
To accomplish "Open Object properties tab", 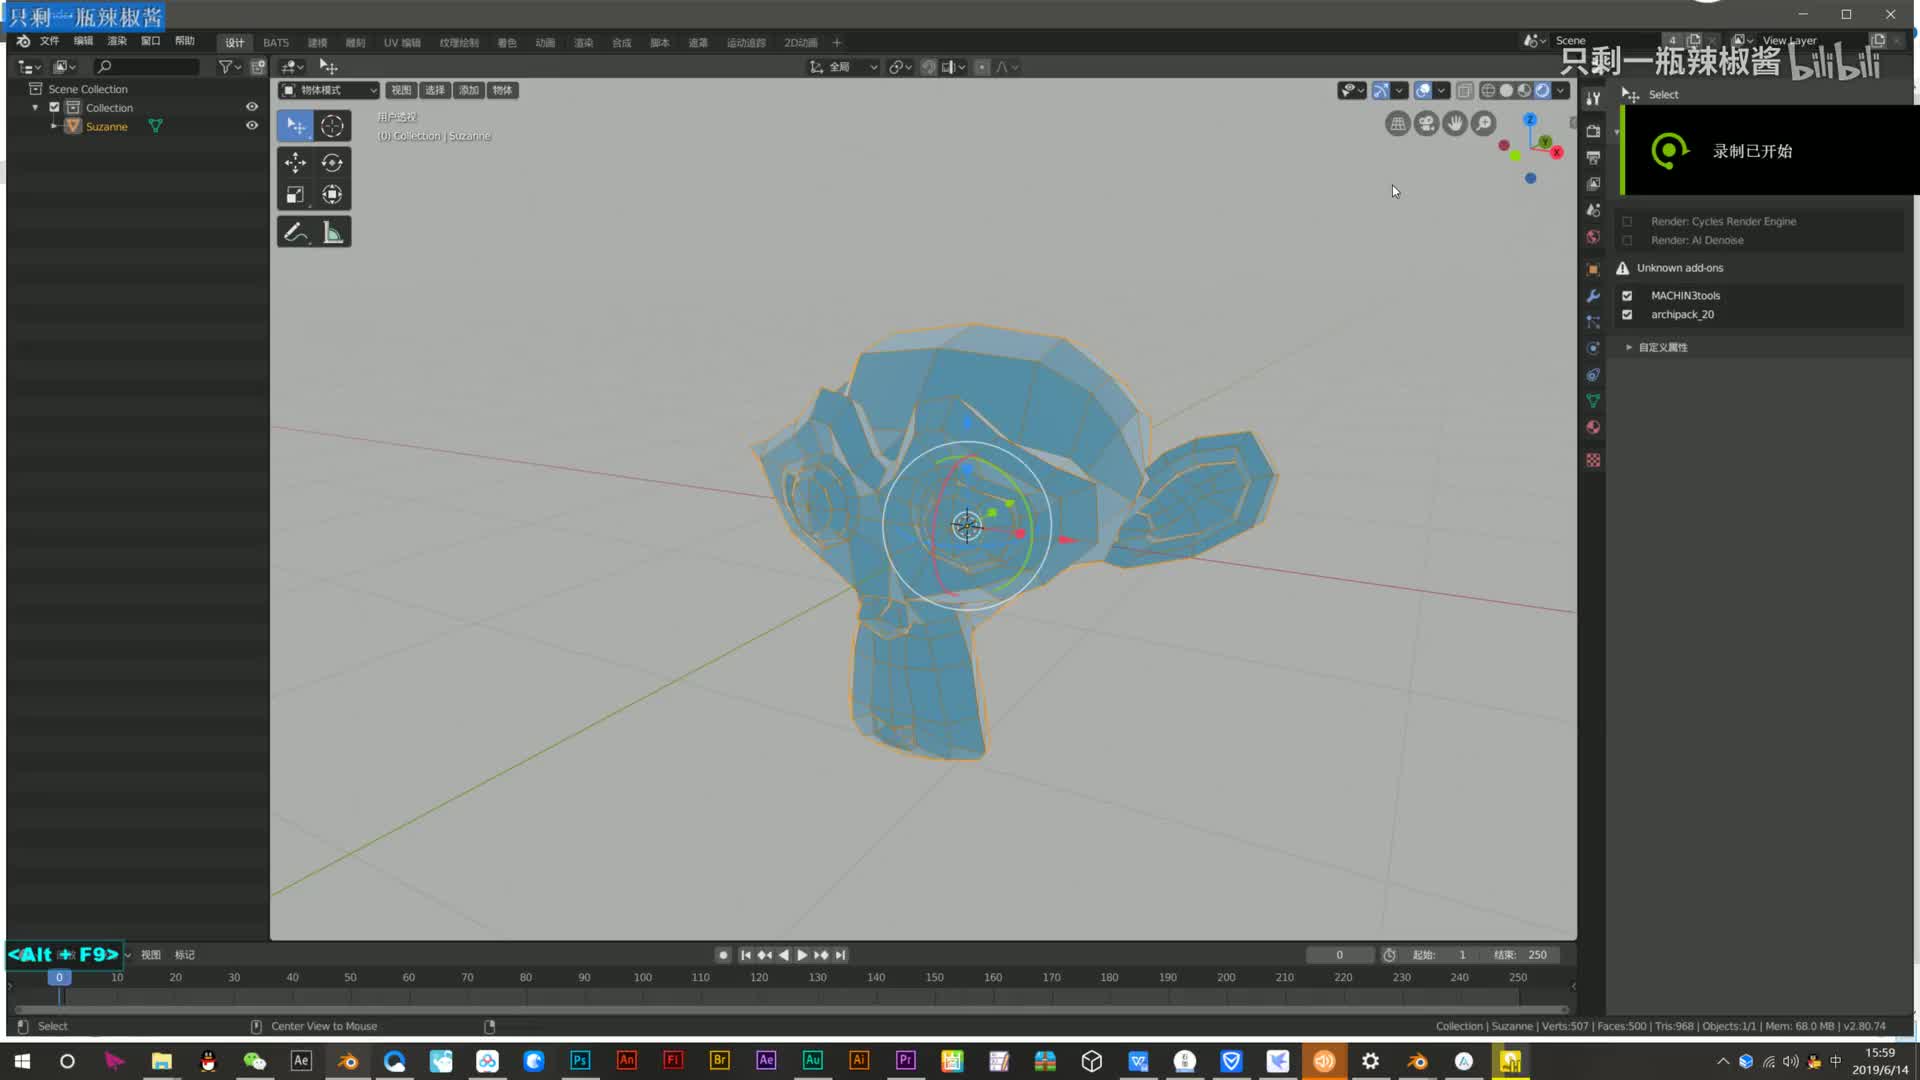I will (1593, 269).
